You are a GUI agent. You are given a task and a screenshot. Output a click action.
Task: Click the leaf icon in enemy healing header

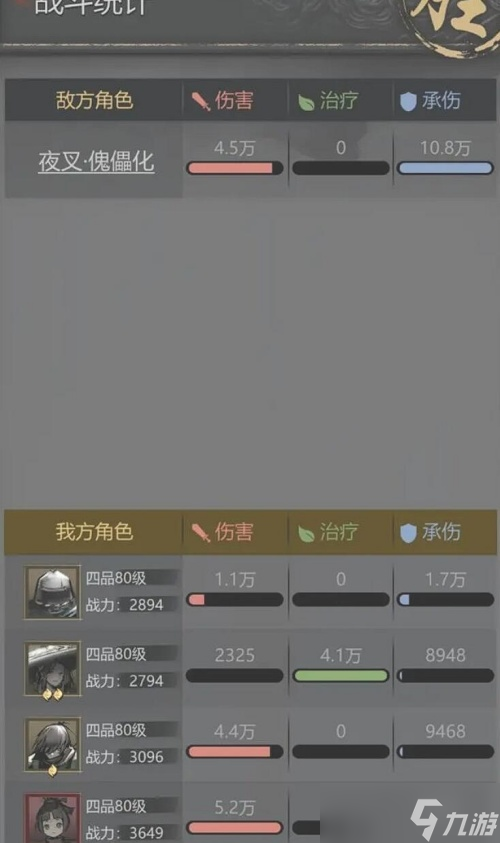(306, 102)
